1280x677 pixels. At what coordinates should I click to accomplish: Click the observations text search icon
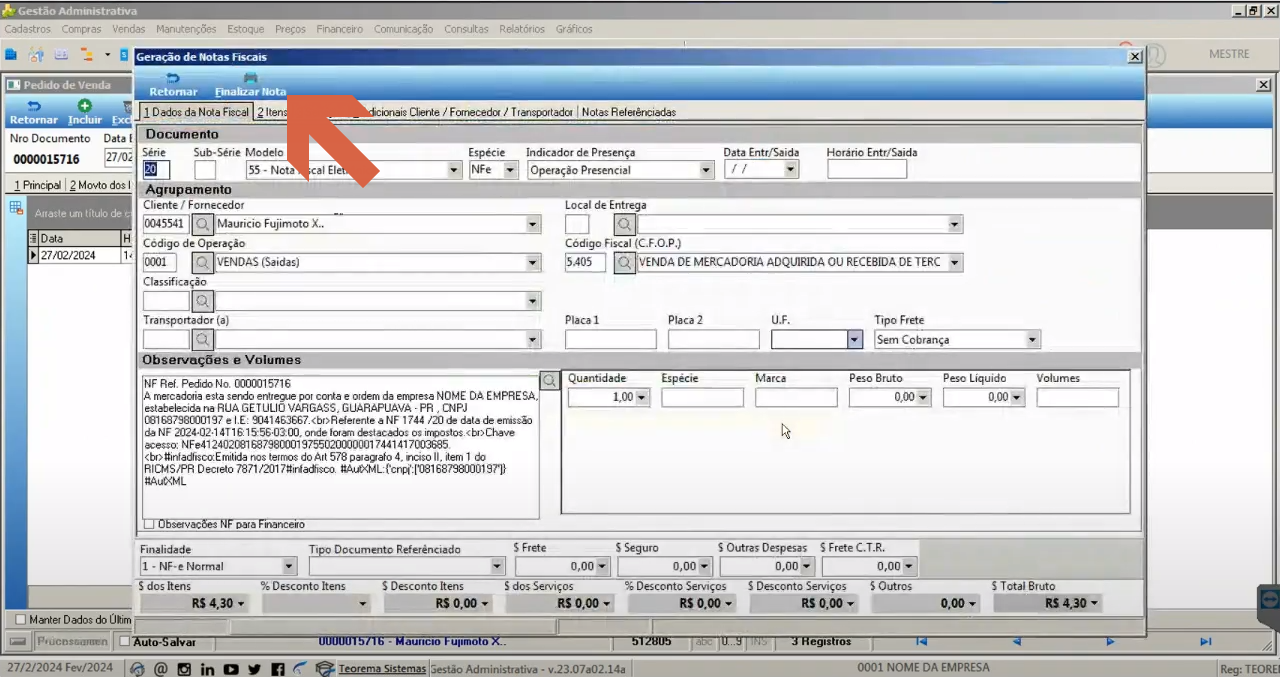549,380
